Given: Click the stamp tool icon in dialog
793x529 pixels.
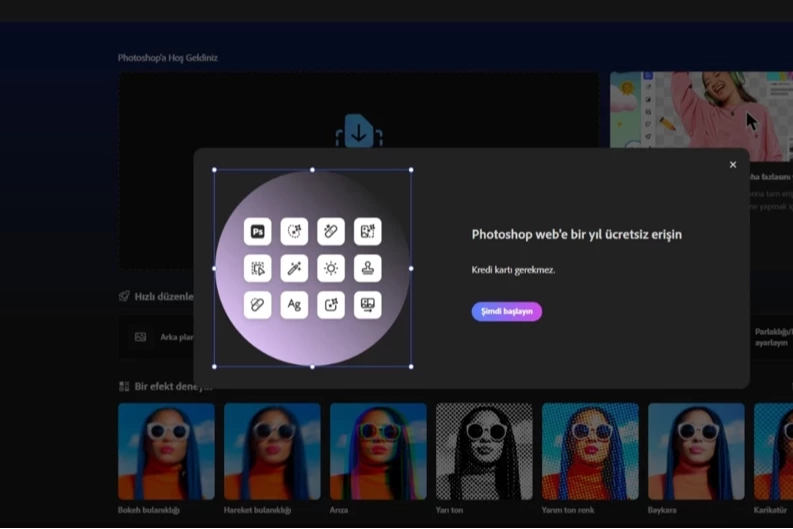Looking at the screenshot, I should 368,268.
